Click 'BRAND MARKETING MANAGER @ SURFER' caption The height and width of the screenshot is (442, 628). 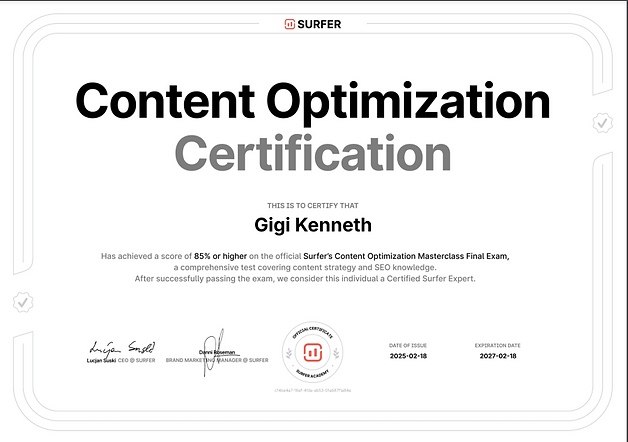(217, 360)
